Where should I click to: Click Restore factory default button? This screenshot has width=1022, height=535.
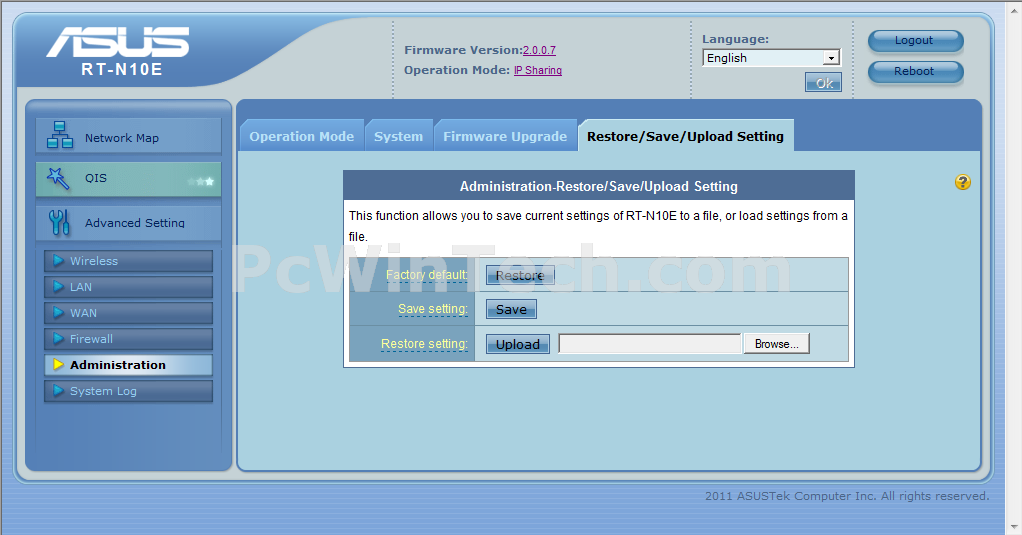(520, 275)
